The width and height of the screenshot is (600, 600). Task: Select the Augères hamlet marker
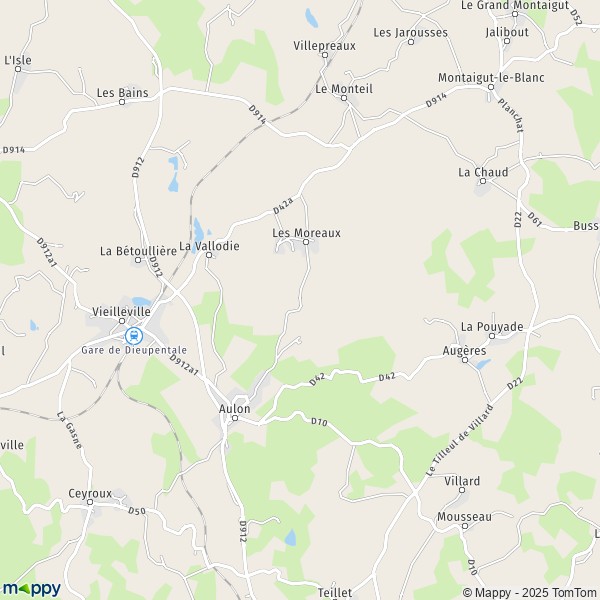(x=465, y=360)
